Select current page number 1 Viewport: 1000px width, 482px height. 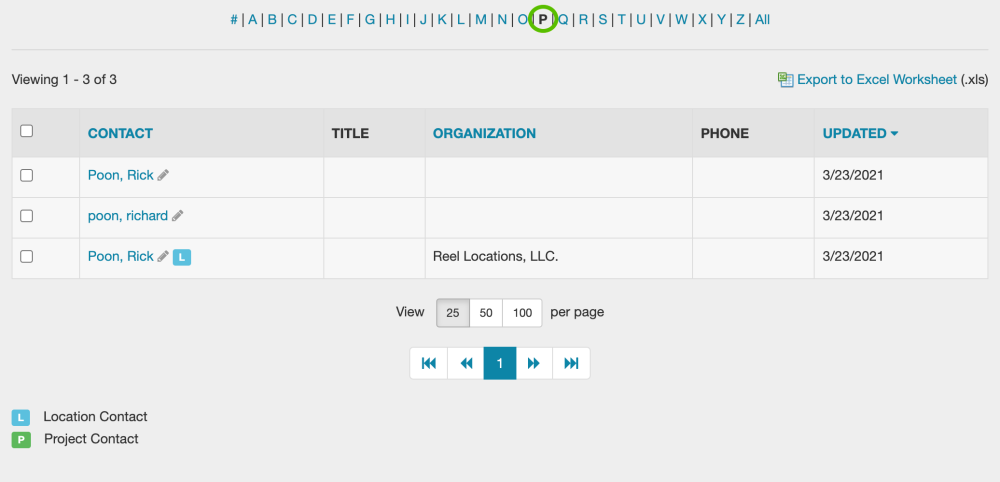pos(500,364)
